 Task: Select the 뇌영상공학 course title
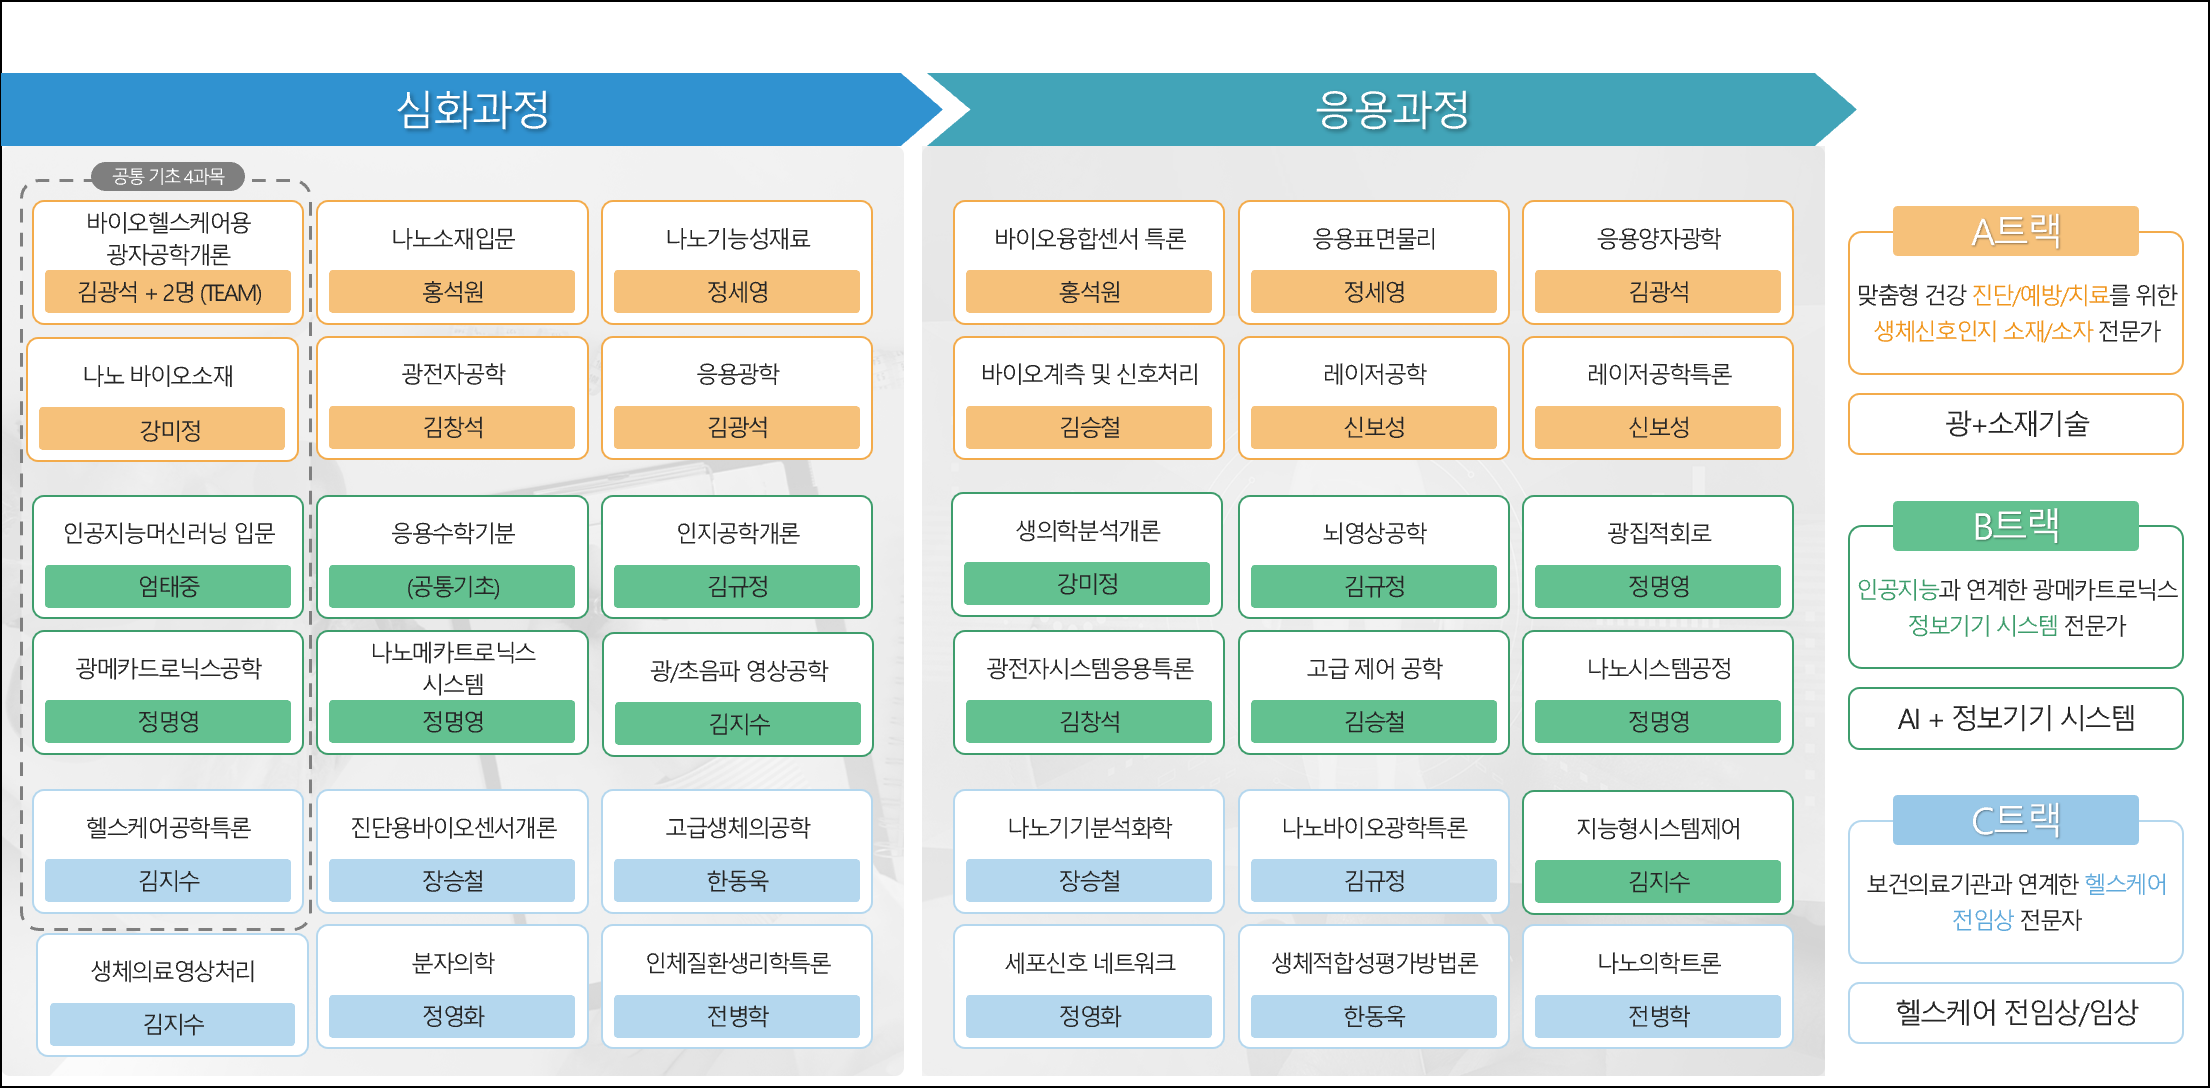click(1374, 533)
